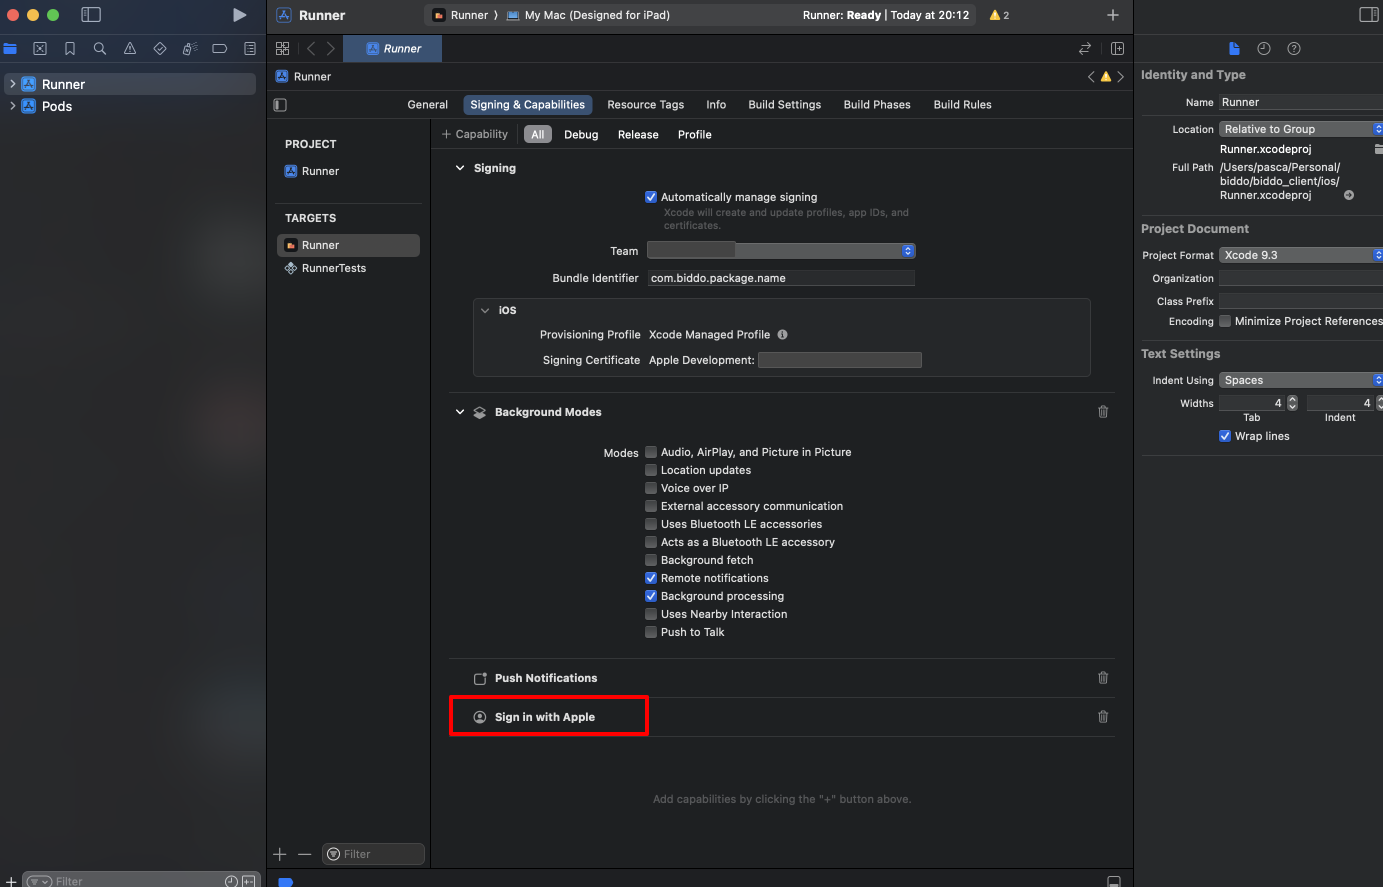Toggle Wrap lines checkbox

[x=1225, y=436]
